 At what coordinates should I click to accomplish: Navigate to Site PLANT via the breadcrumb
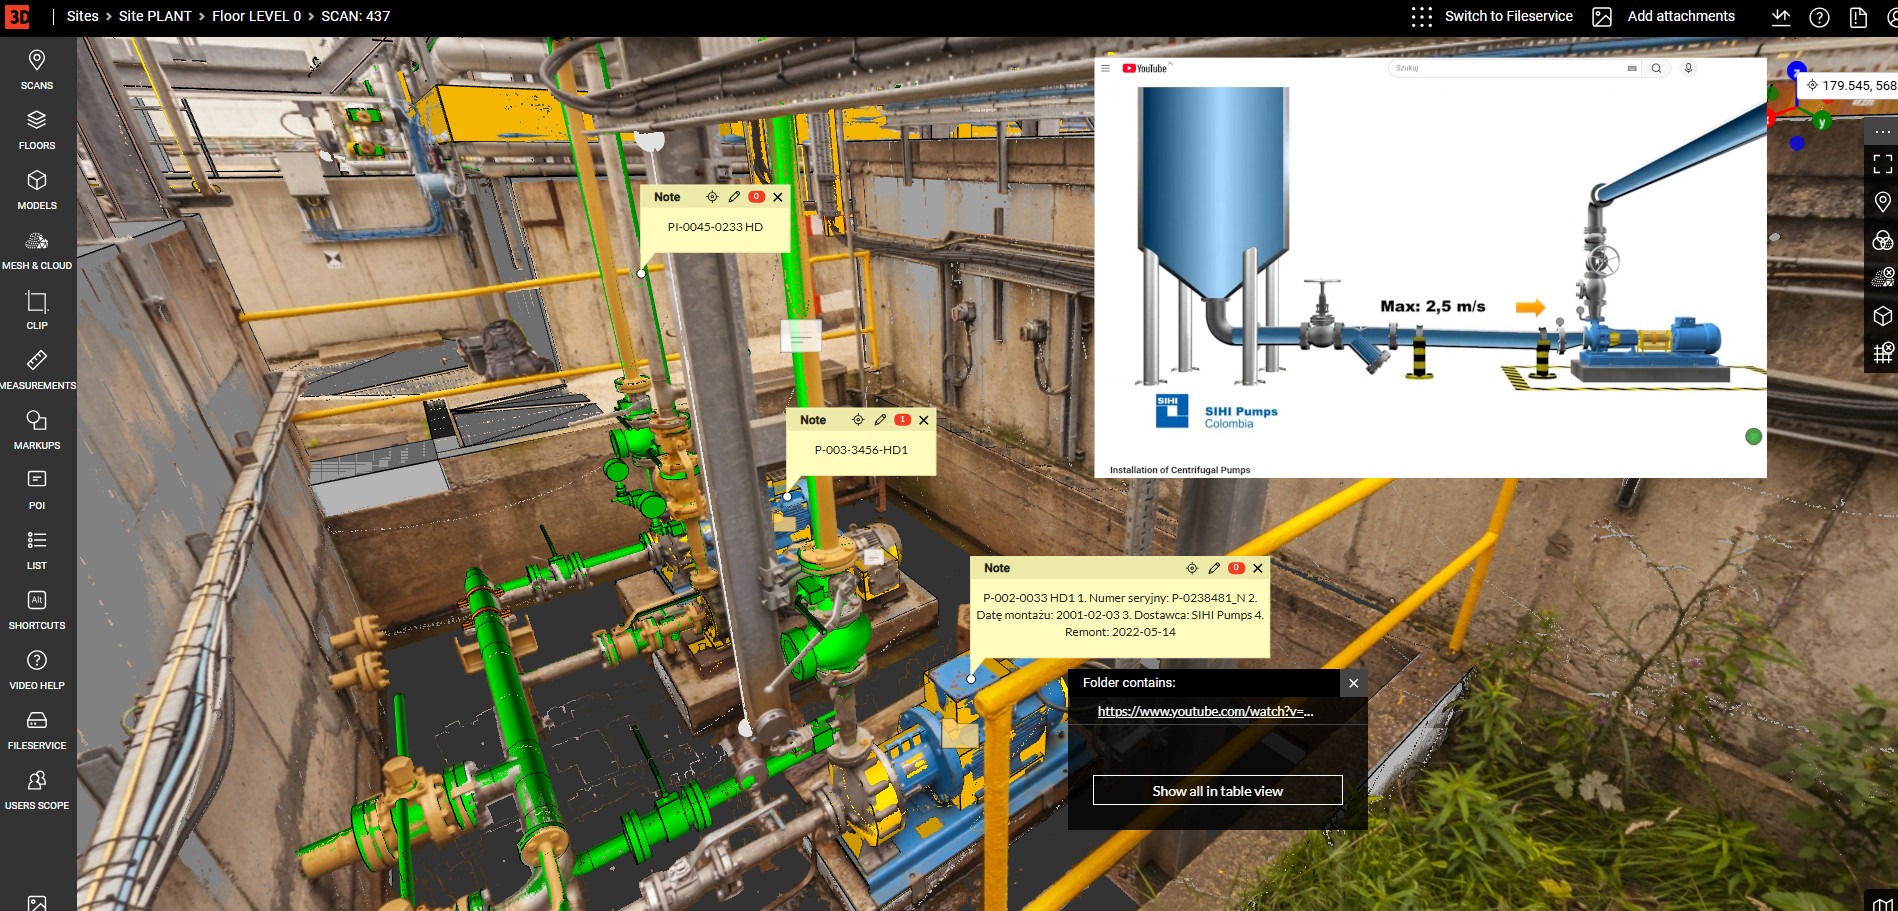point(154,16)
